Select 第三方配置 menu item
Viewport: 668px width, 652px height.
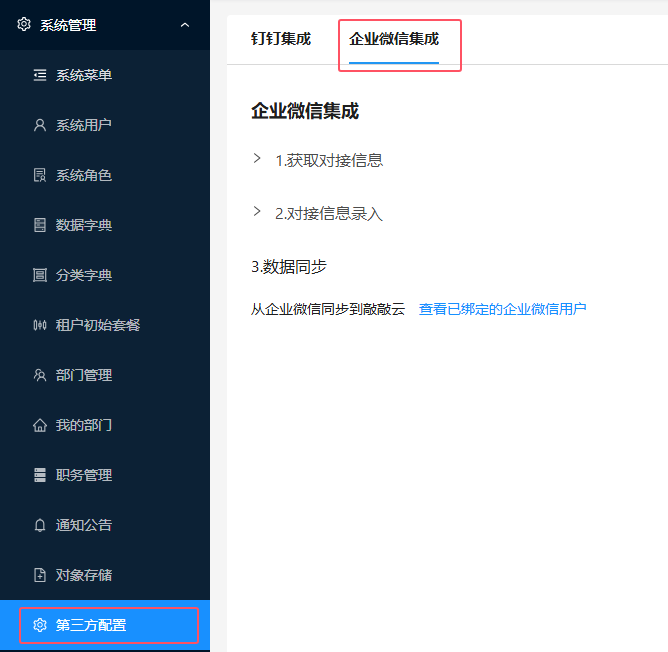105,625
